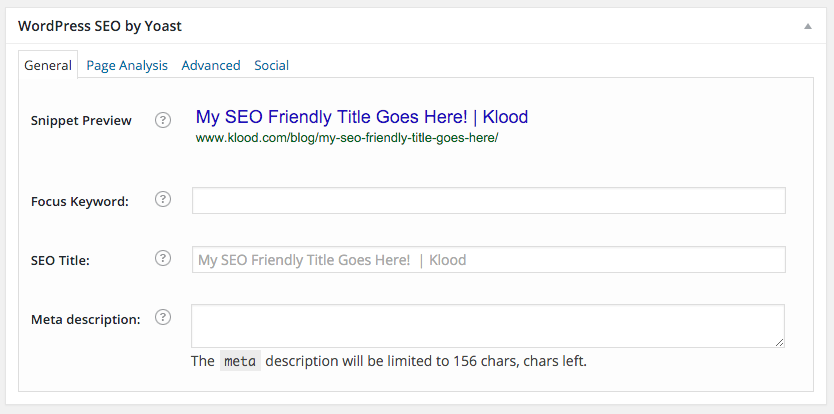This screenshot has width=834, height=414.
Task: Click the blue snippet preview title
Action: coord(361,117)
